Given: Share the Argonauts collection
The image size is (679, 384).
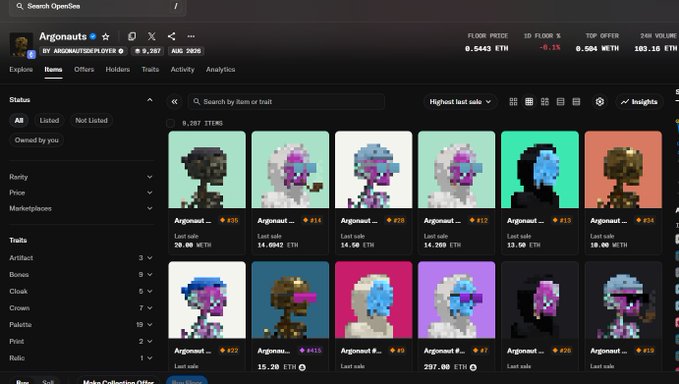Looking at the screenshot, I should [171, 36].
